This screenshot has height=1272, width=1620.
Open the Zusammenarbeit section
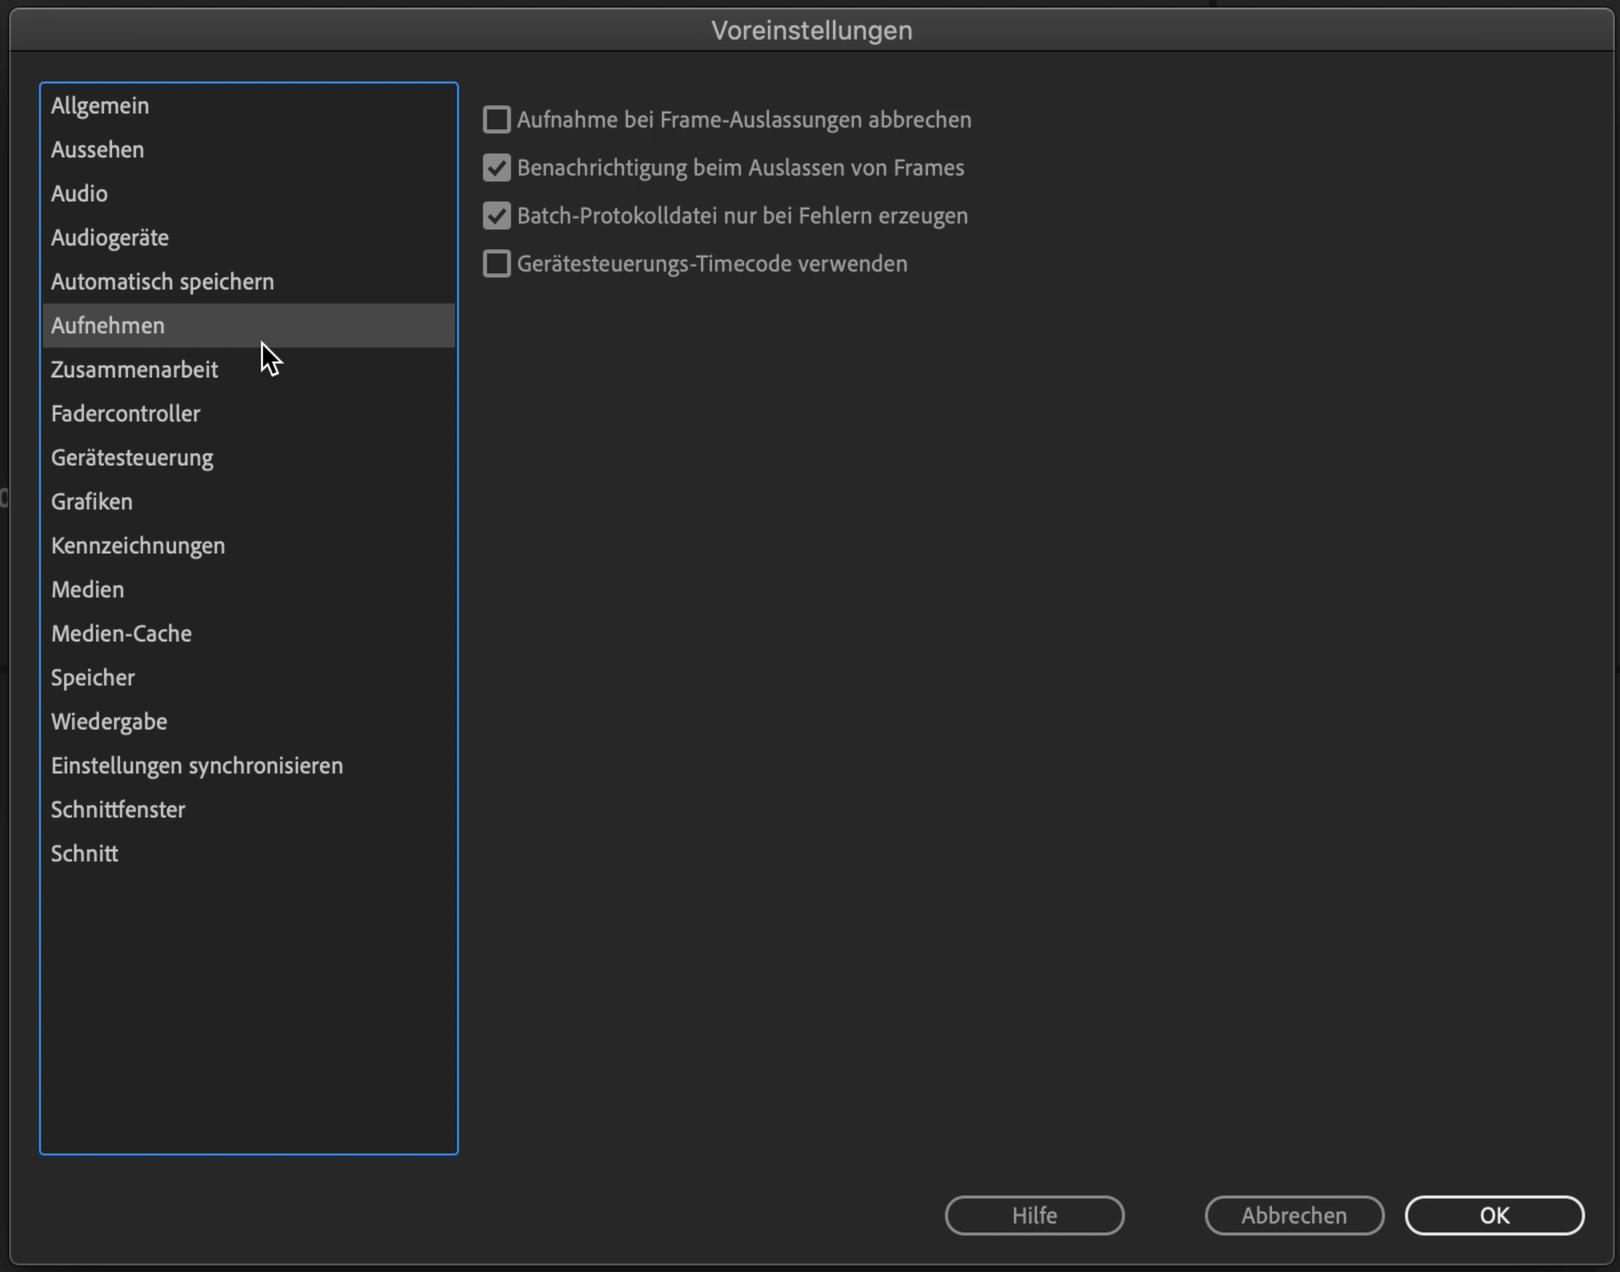(x=134, y=370)
